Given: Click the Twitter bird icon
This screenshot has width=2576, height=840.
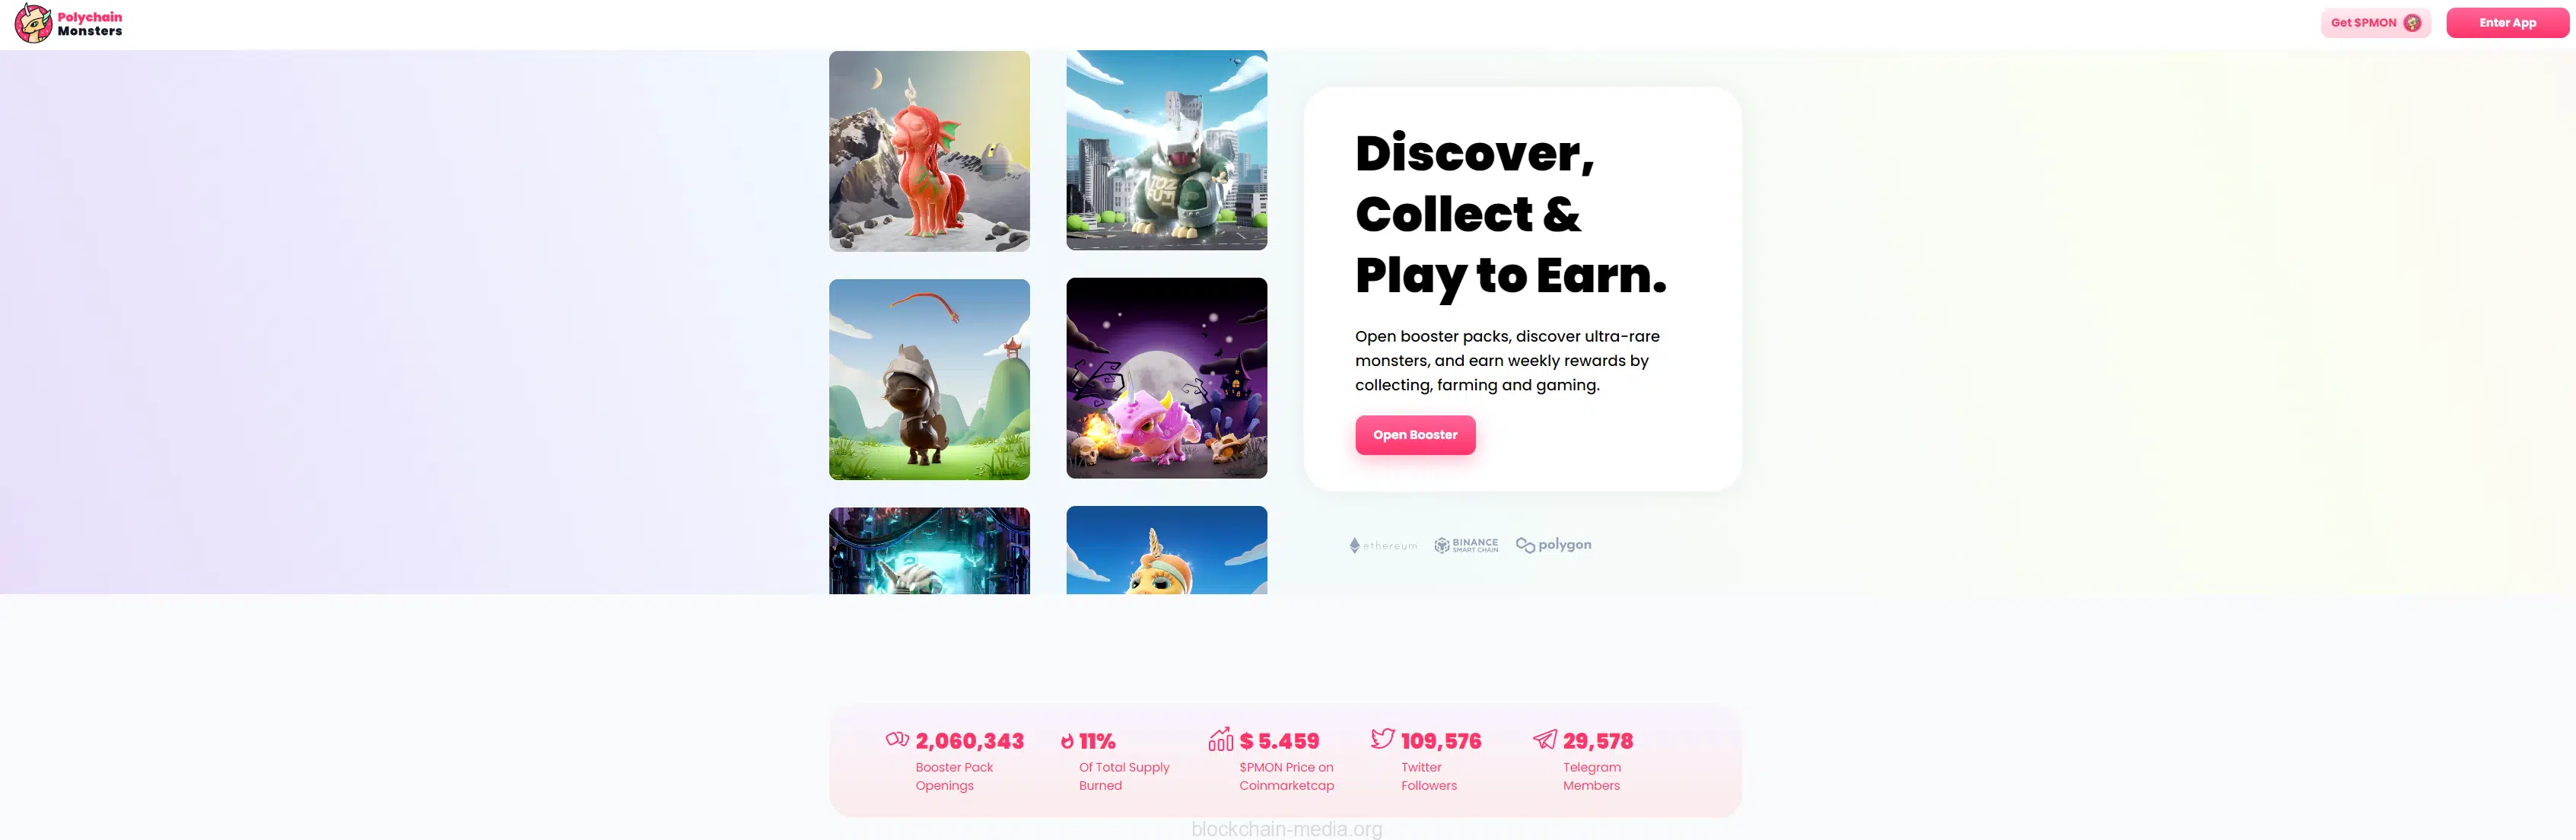Looking at the screenshot, I should click(x=1383, y=738).
